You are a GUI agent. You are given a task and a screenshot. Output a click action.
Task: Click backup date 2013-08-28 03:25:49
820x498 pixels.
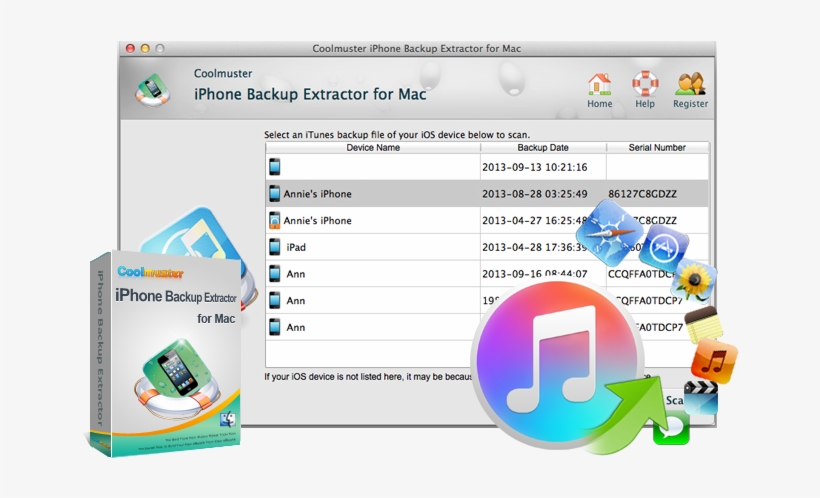[x=534, y=194]
